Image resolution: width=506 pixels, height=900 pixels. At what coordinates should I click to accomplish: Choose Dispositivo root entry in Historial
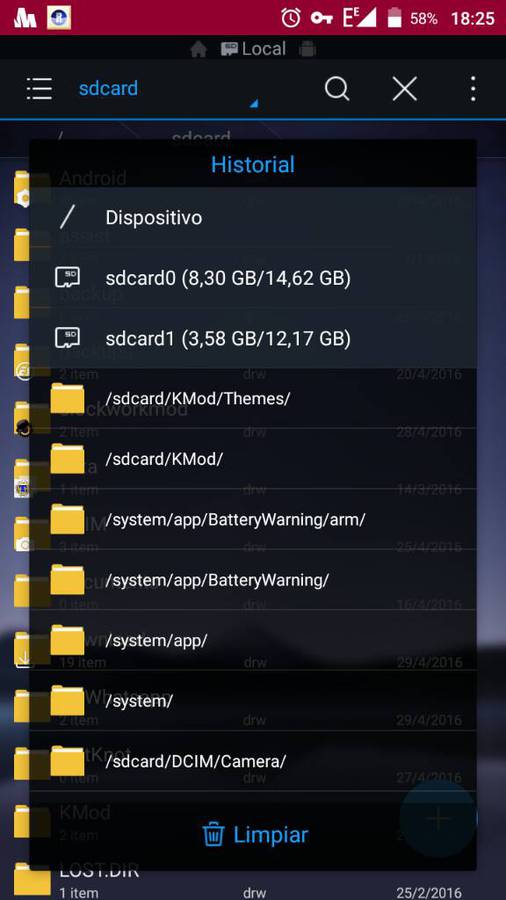coord(253,218)
